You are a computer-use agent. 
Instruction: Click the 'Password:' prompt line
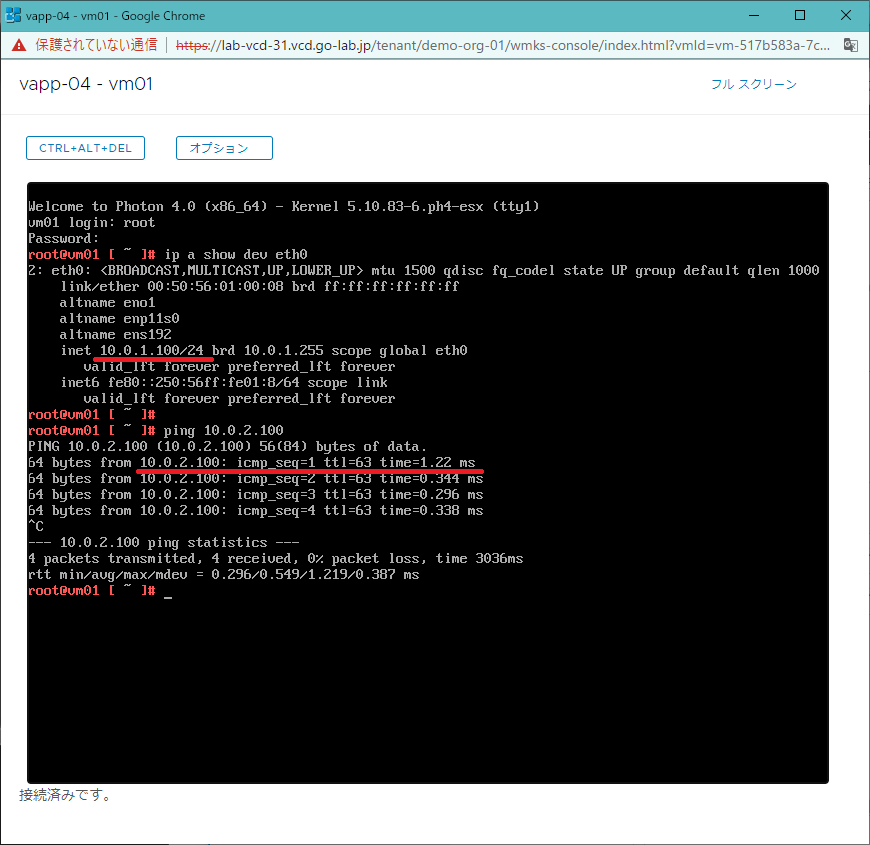pos(63,239)
